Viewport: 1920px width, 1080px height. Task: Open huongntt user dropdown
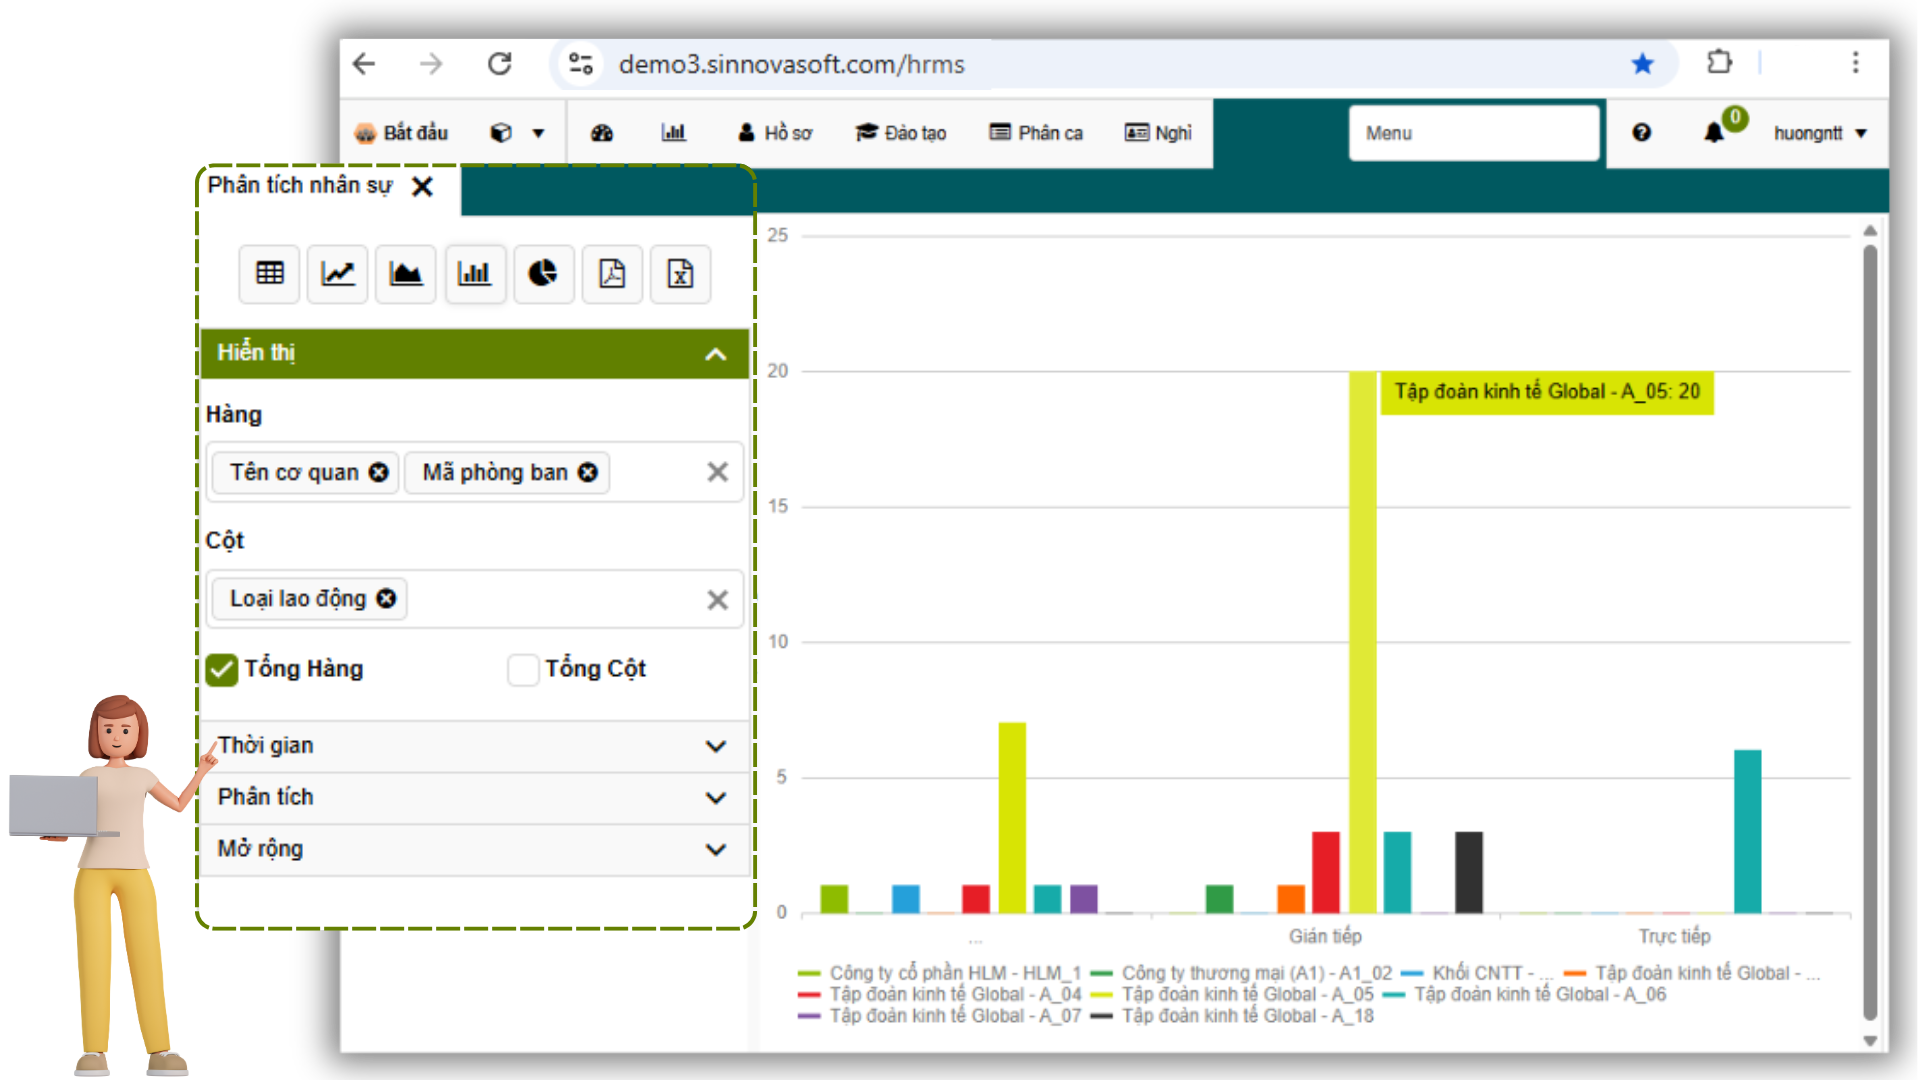tap(1820, 133)
